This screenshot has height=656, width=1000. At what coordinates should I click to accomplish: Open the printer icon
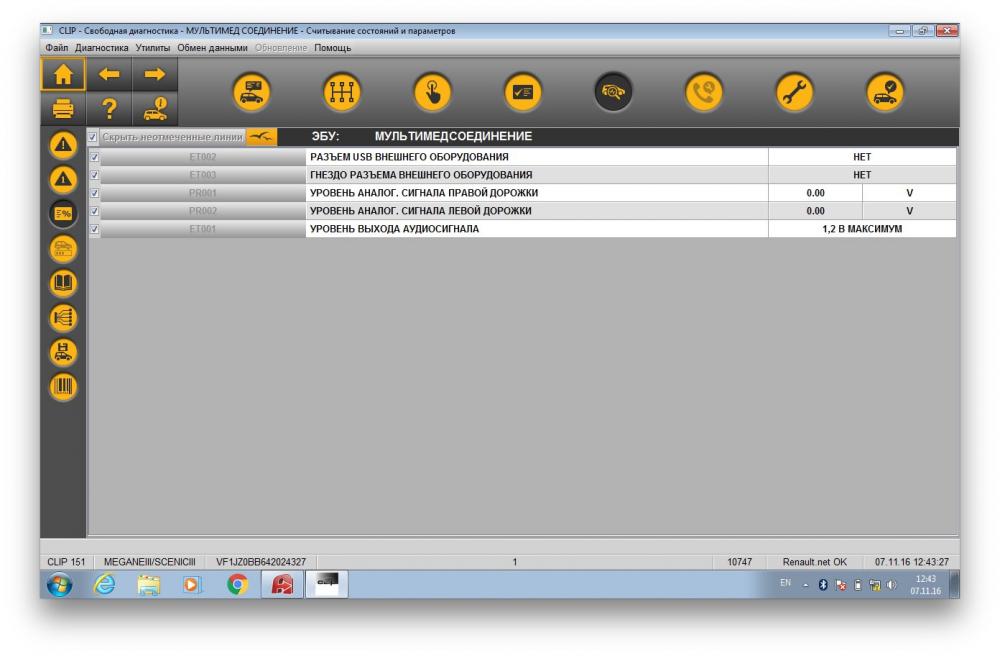[x=63, y=109]
